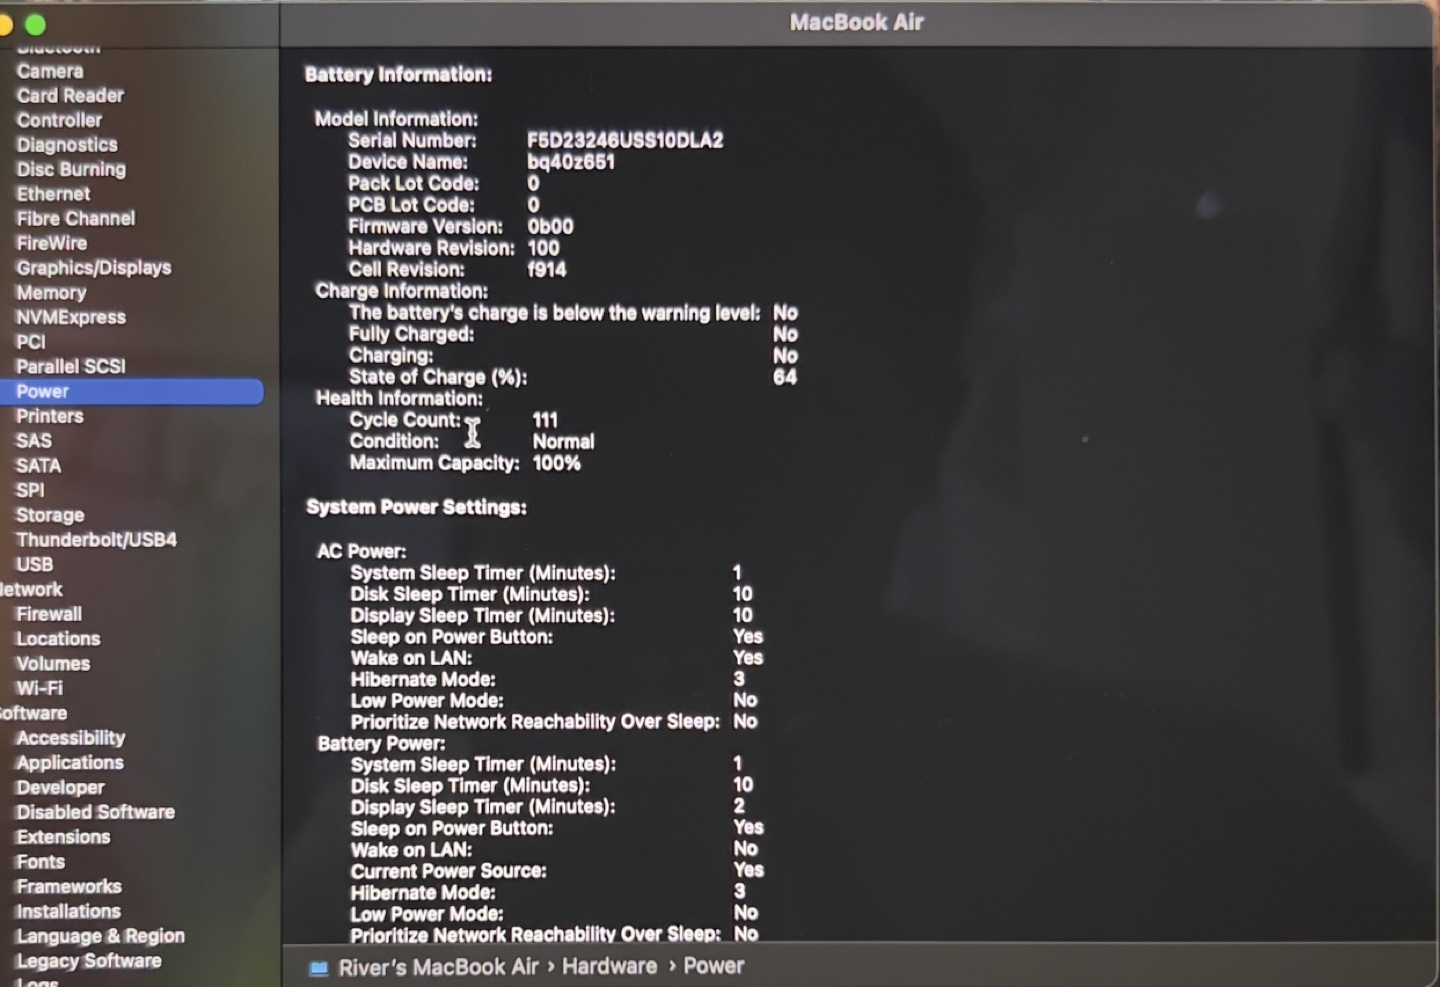1440x987 pixels.
Task: Show Memory information
Action: coord(51,293)
